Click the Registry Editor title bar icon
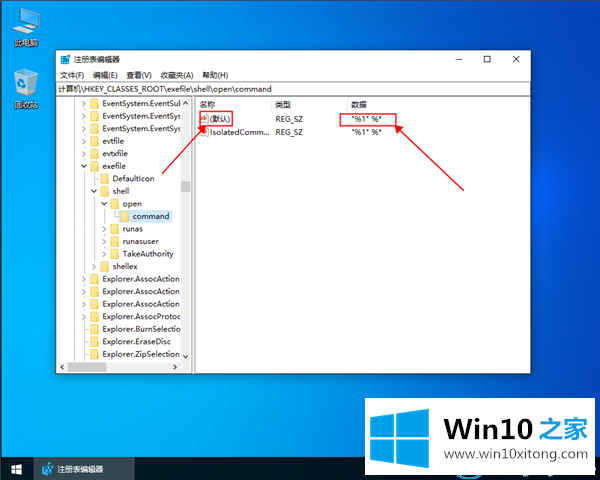Viewport: 600px width, 480px height. 65,59
